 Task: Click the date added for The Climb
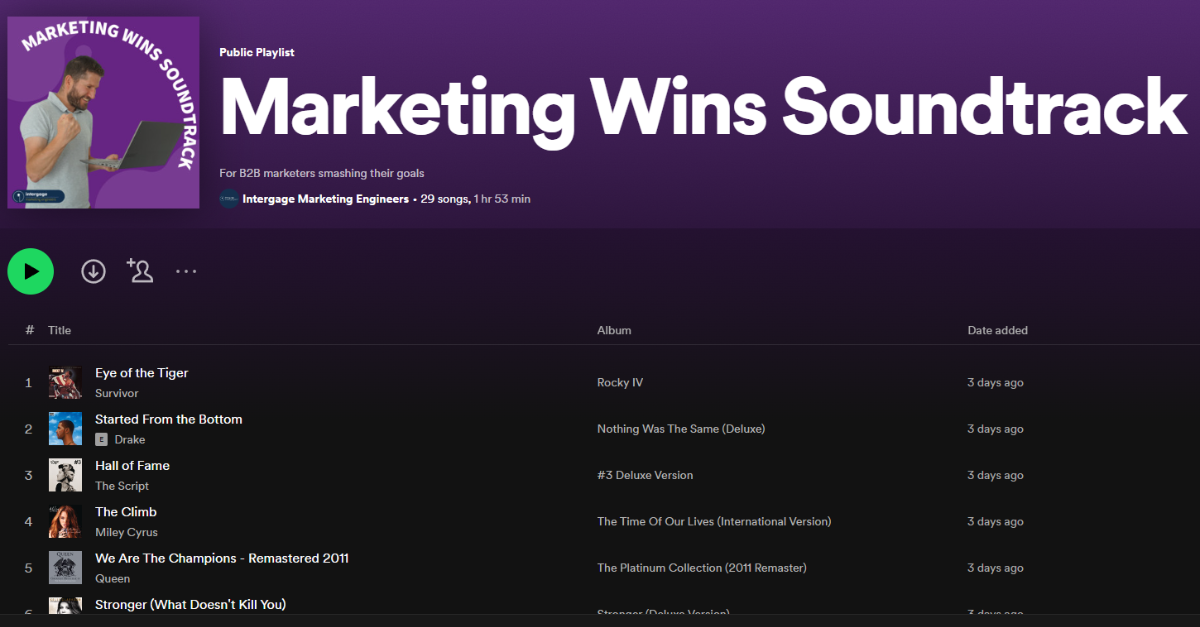995,521
